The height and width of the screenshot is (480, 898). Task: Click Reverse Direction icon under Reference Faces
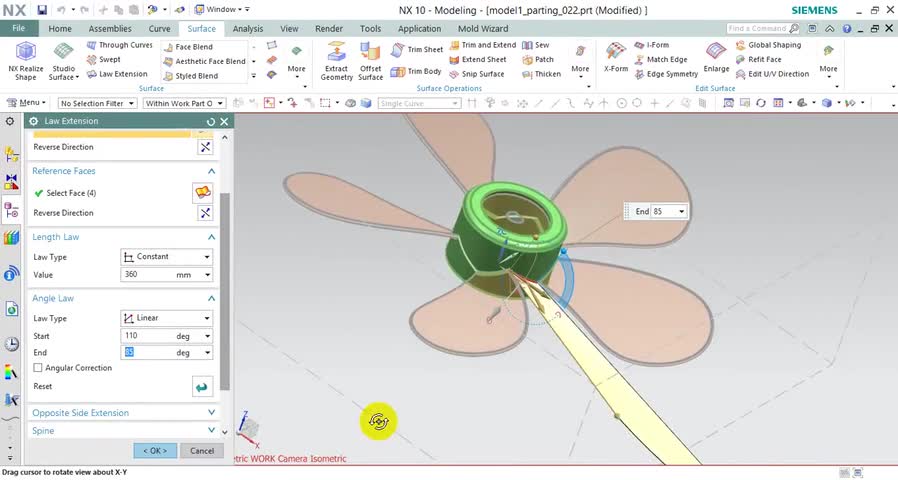204,213
